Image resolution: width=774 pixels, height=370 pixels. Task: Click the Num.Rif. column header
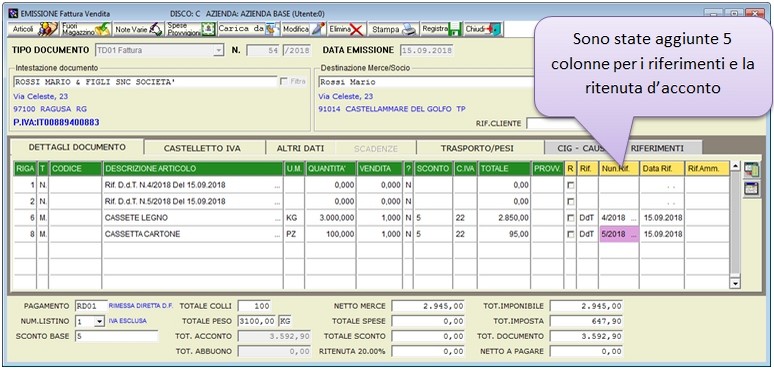pos(619,169)
